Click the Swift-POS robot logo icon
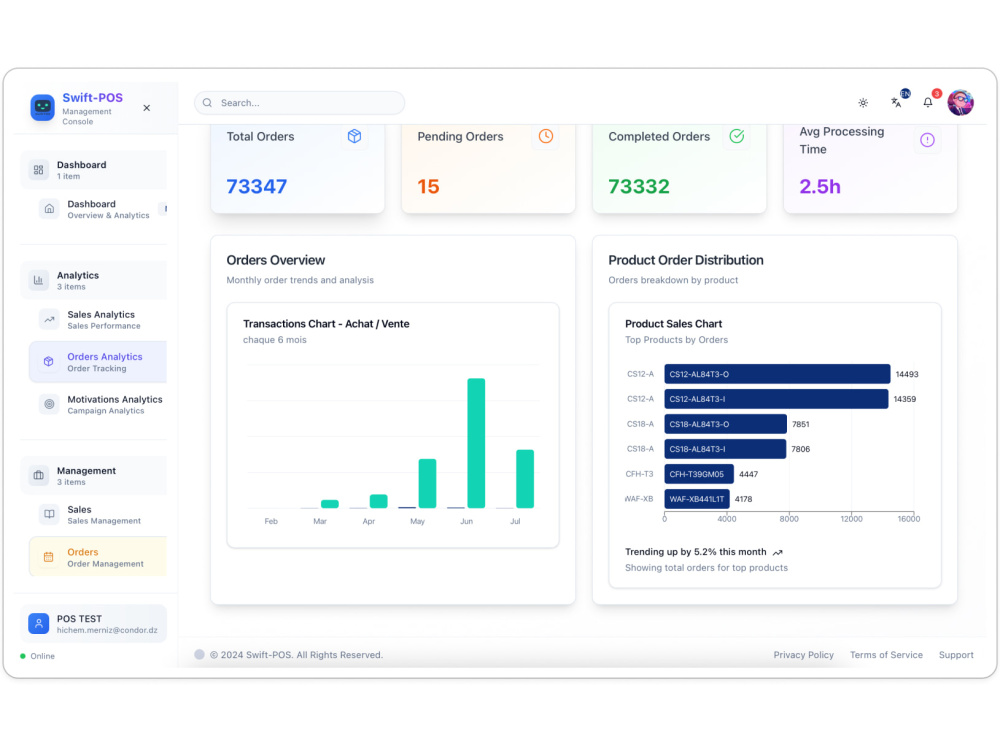 [x=43, y=107]
